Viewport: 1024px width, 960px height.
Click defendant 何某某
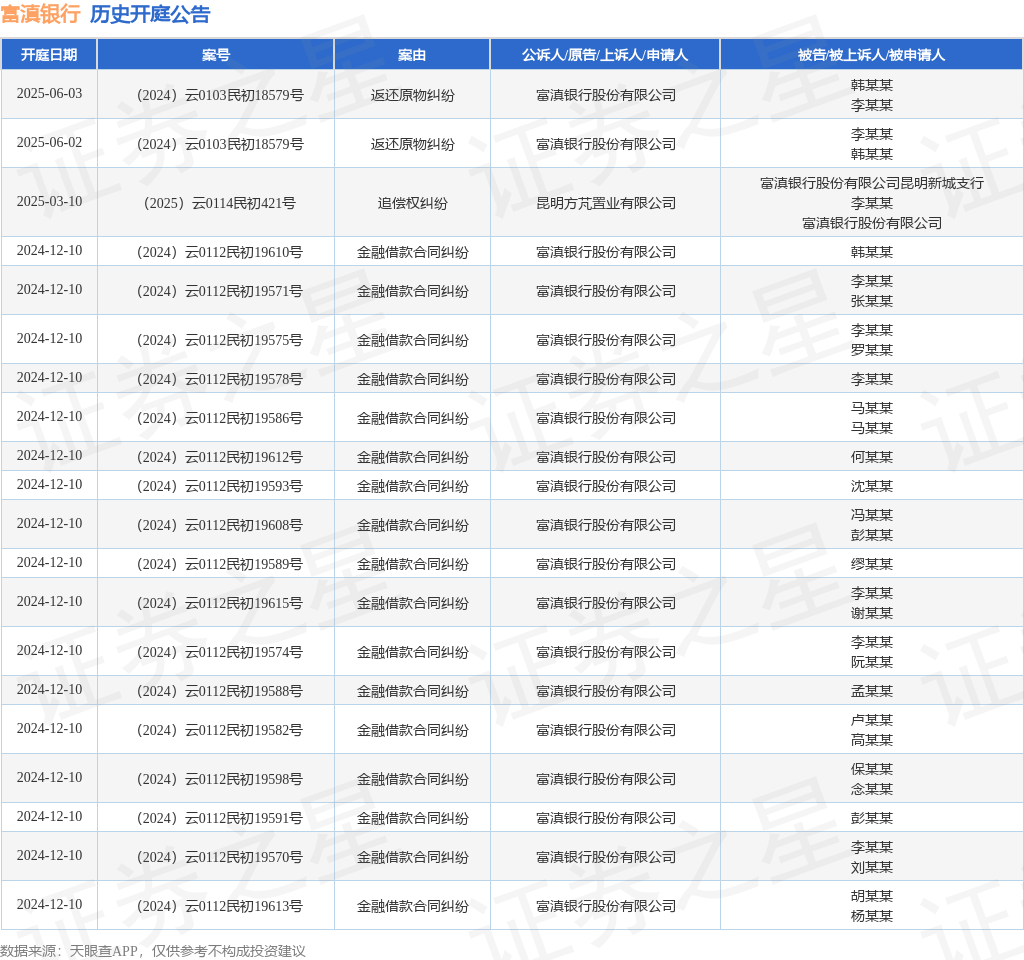pos(872,457)
